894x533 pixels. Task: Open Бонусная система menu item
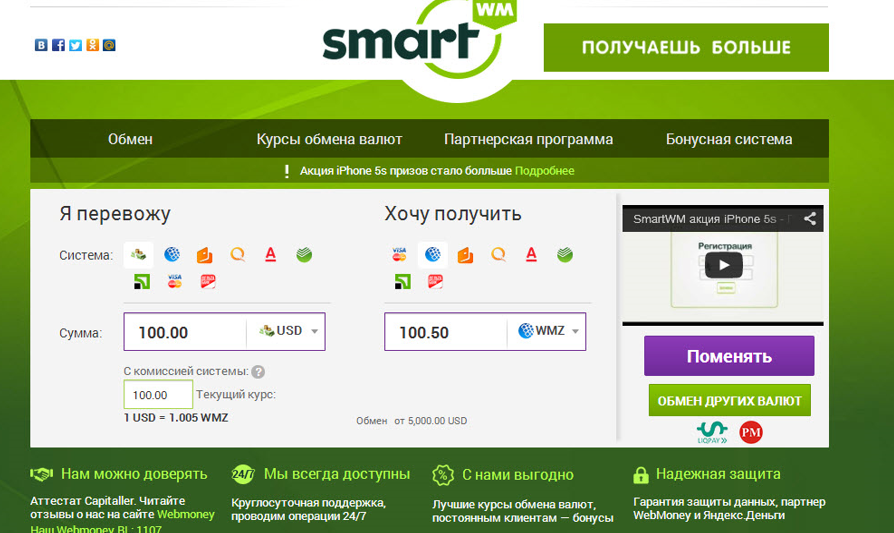coord(729,139)
